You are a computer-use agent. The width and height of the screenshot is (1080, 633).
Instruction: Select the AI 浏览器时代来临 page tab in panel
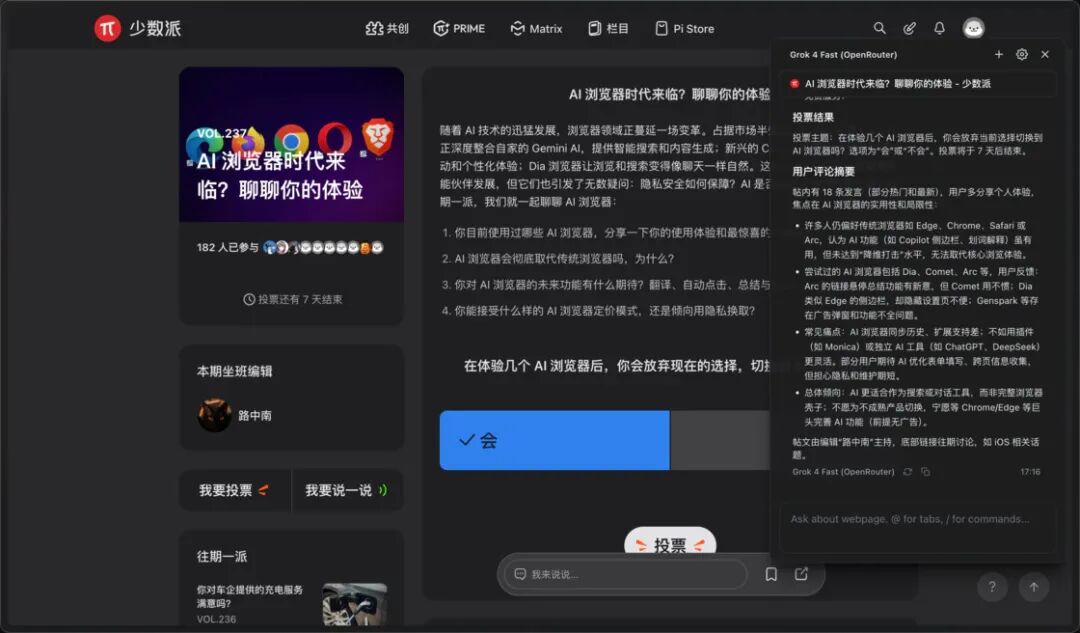pos(917,83)
